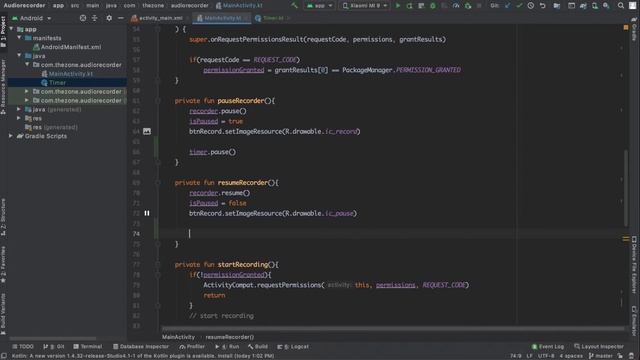The image size is (640, 360).
Task: Select MainActivity.kt in project tree
Action: pos(67,74)
